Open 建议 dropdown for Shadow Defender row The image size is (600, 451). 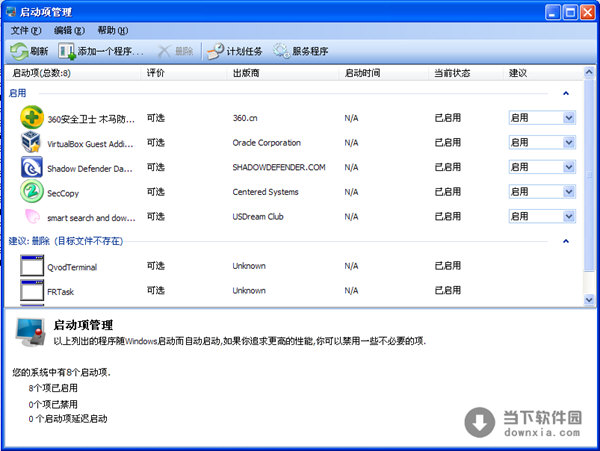[x=569, y=167]
